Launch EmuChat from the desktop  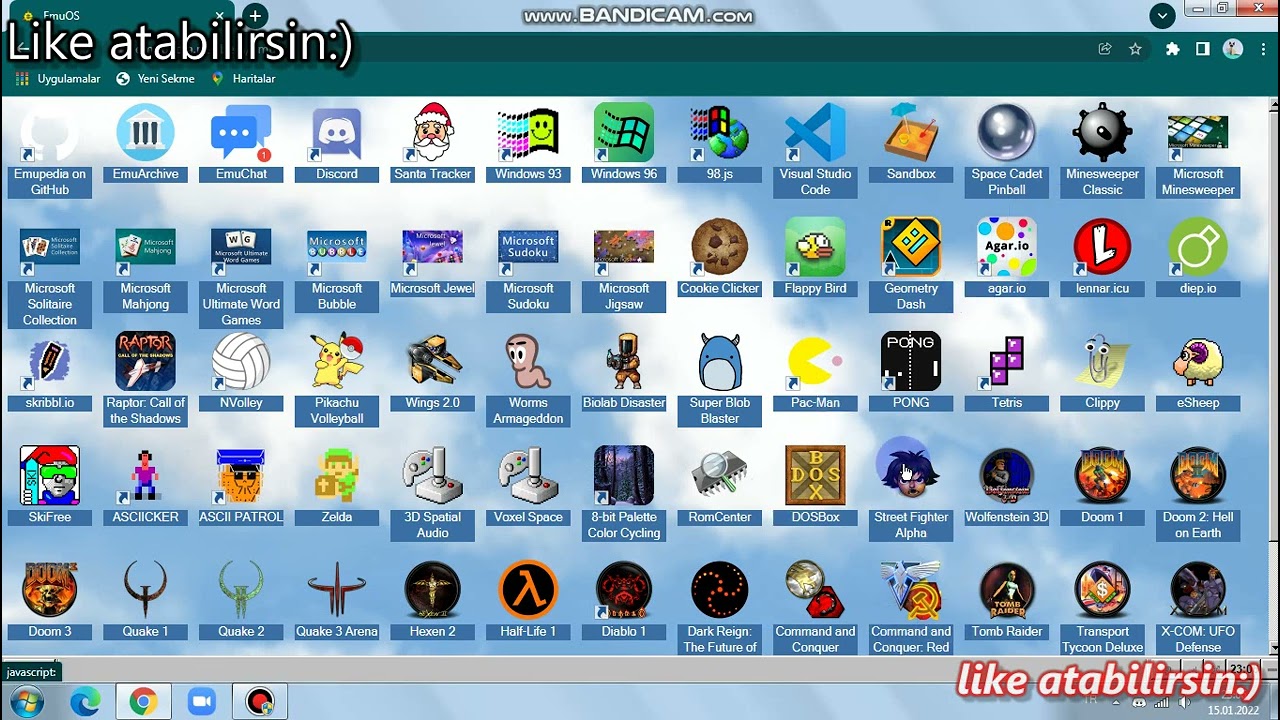241,133
